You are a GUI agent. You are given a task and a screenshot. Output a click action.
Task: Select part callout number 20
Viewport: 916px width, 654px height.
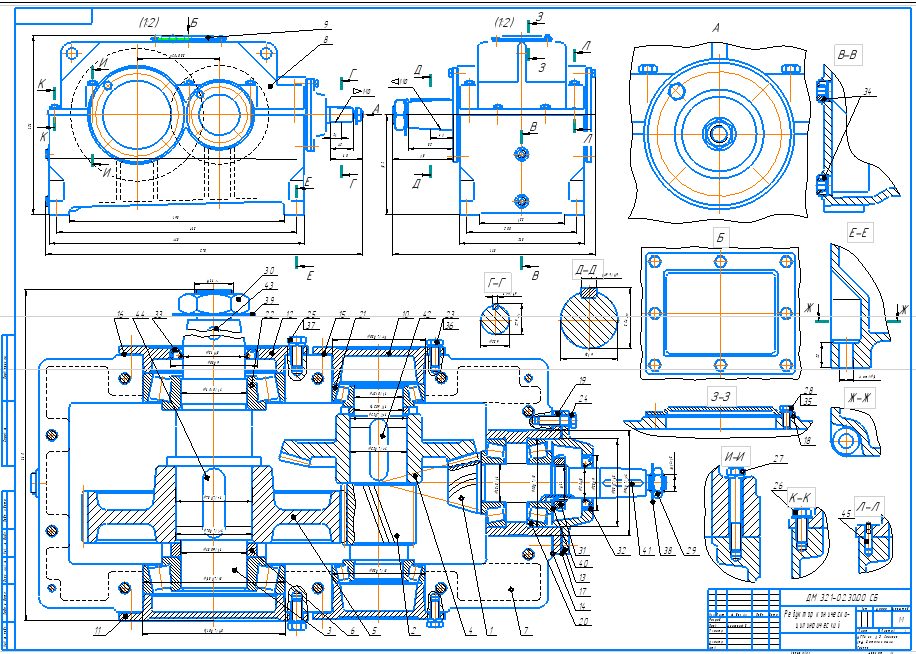(x=583, y=621)
